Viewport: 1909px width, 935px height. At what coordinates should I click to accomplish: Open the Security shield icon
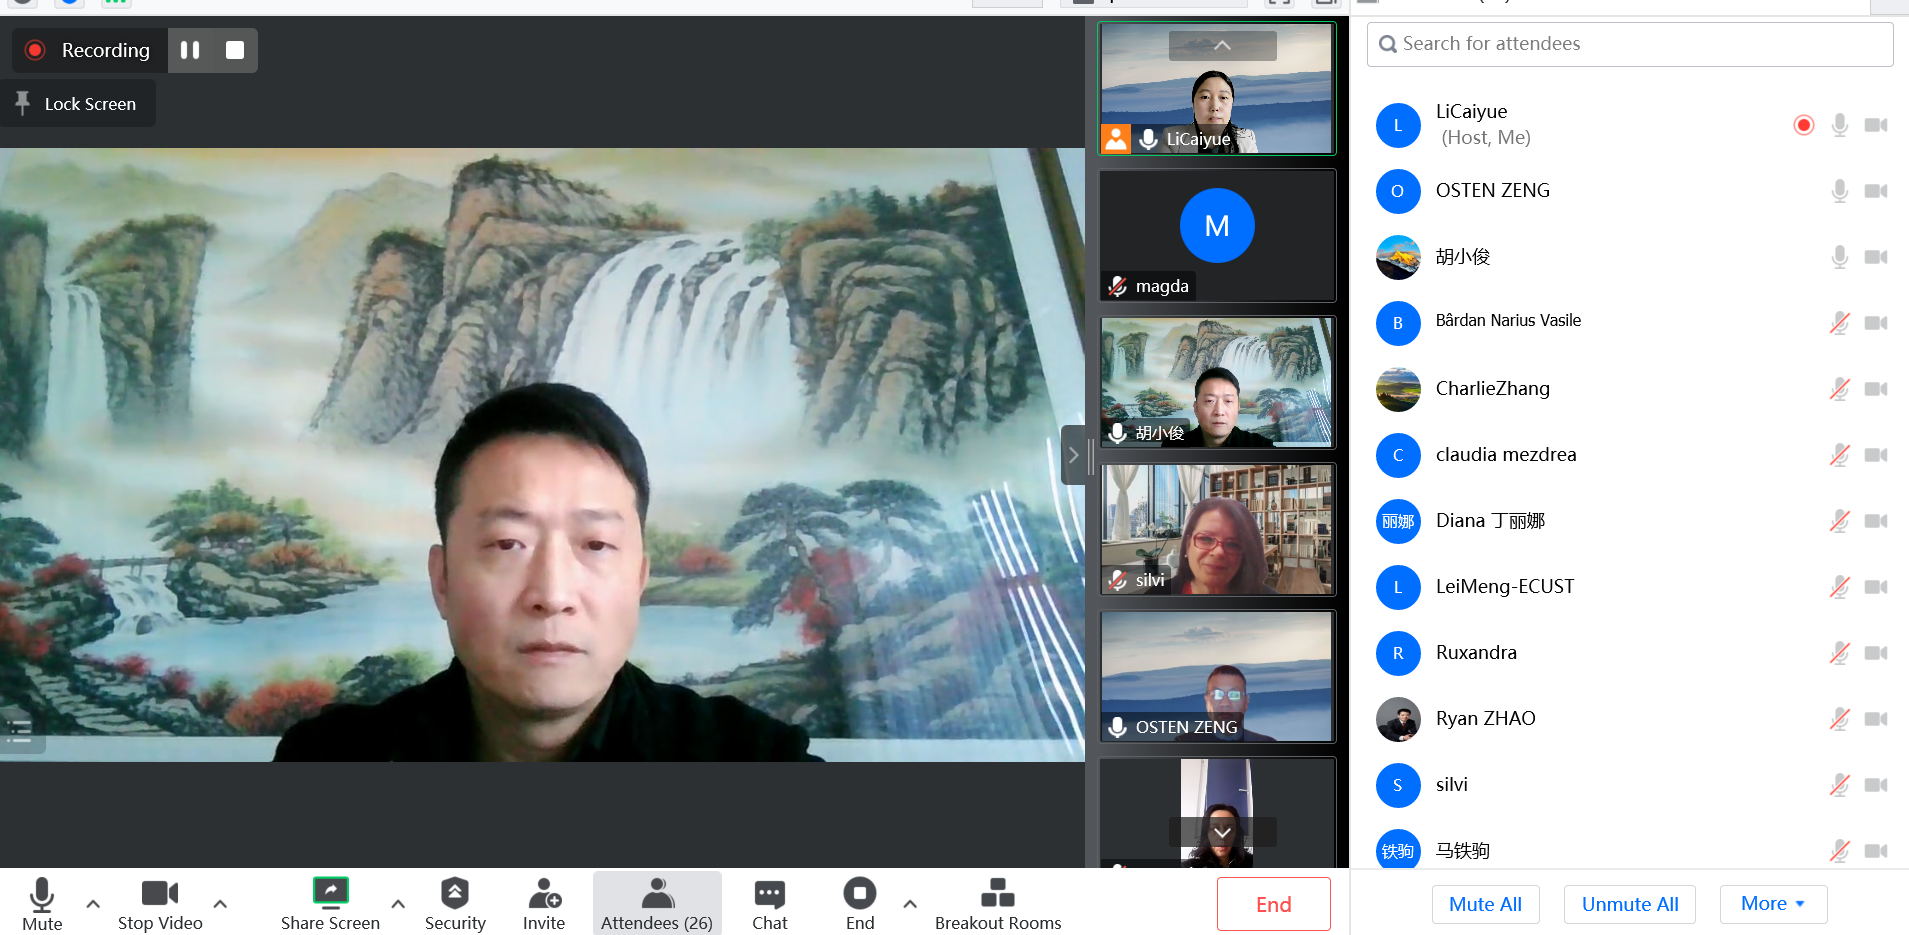point(455,893)
